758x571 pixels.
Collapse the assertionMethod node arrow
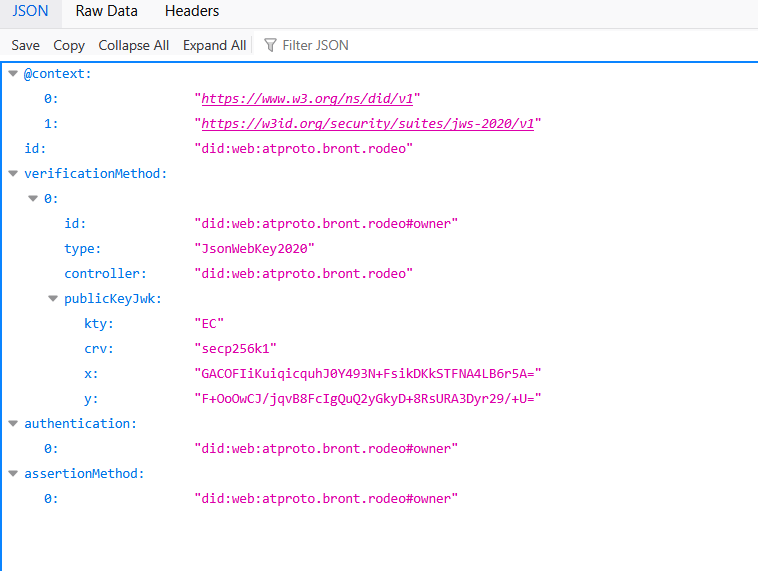point(12,474)
